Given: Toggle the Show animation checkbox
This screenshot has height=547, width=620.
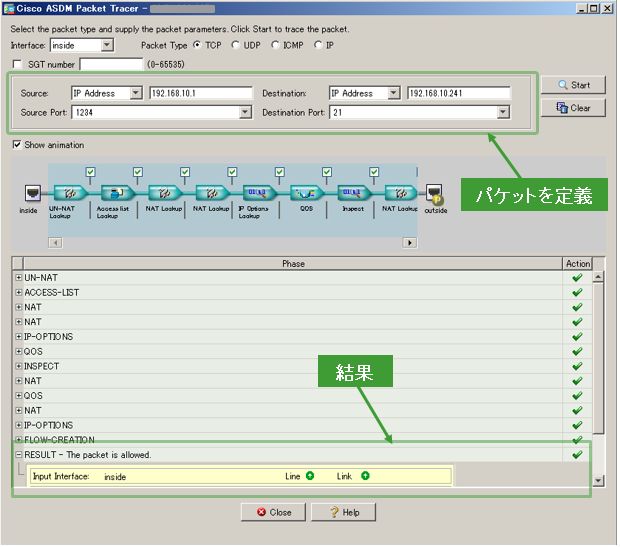Looking at the screenshot, I should pyautogui.click(x=17, y=145).
